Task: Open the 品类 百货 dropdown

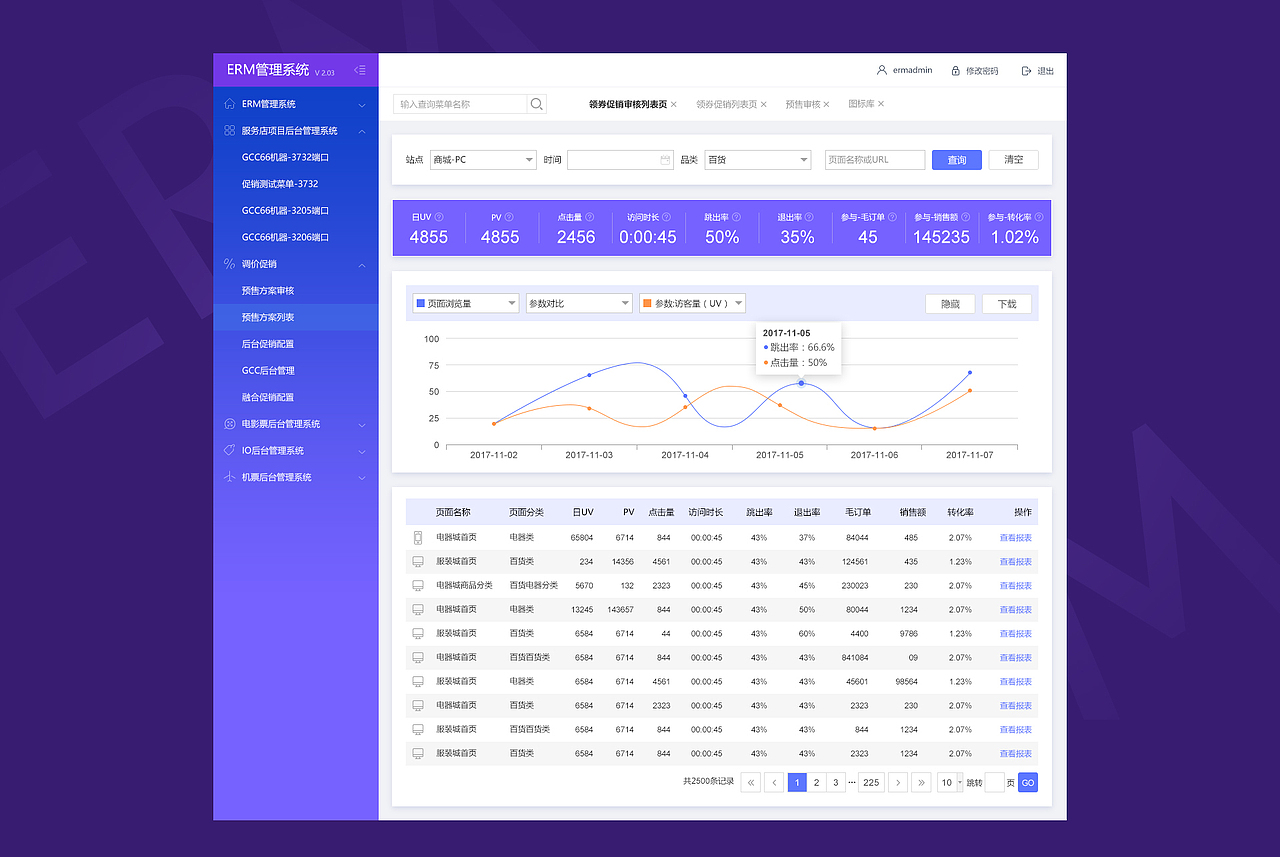Action: coord(757,160)
